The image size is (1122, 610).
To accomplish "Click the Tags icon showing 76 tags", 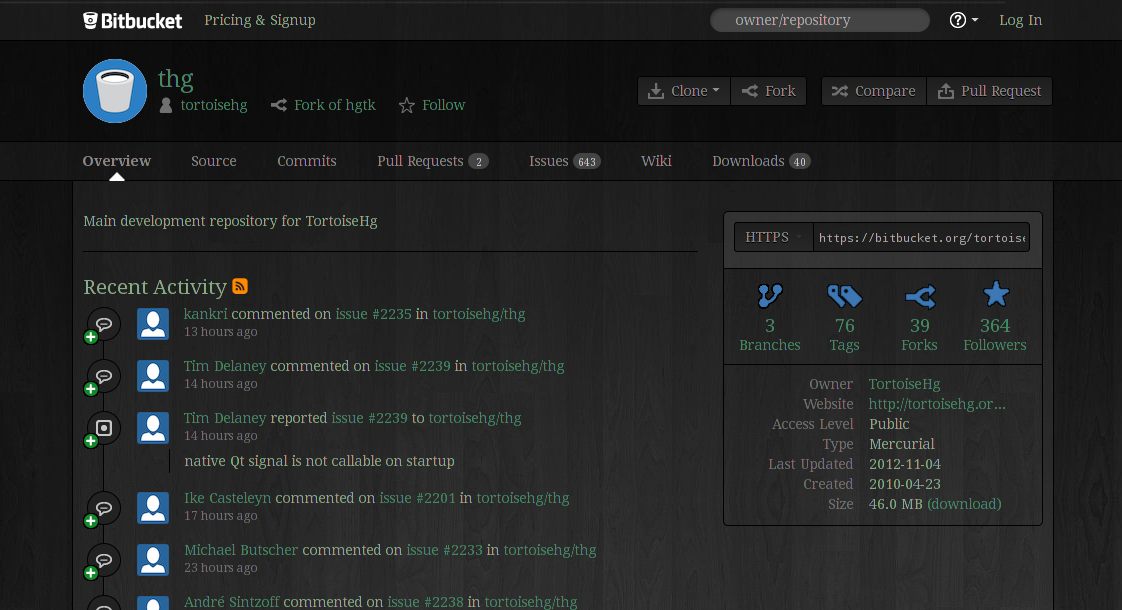I will [844, 295].
